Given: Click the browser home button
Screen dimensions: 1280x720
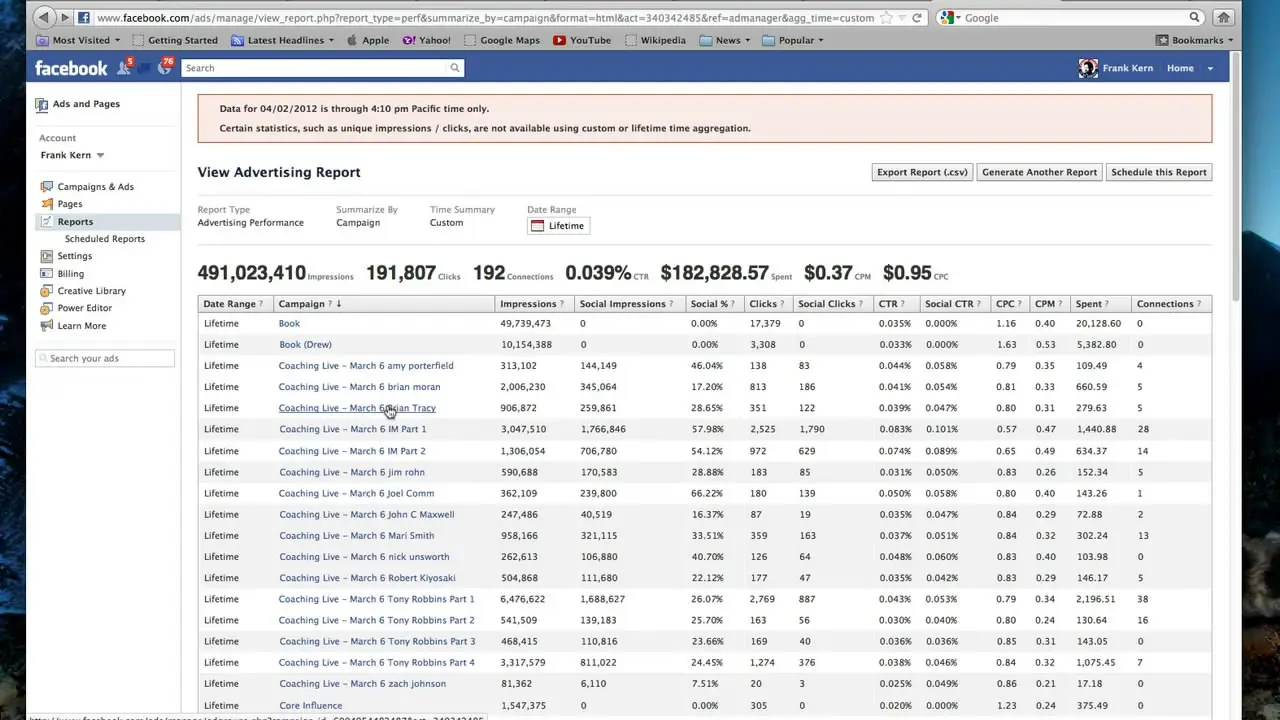Looking at the screenshot, I should (x=1223, y=17).
